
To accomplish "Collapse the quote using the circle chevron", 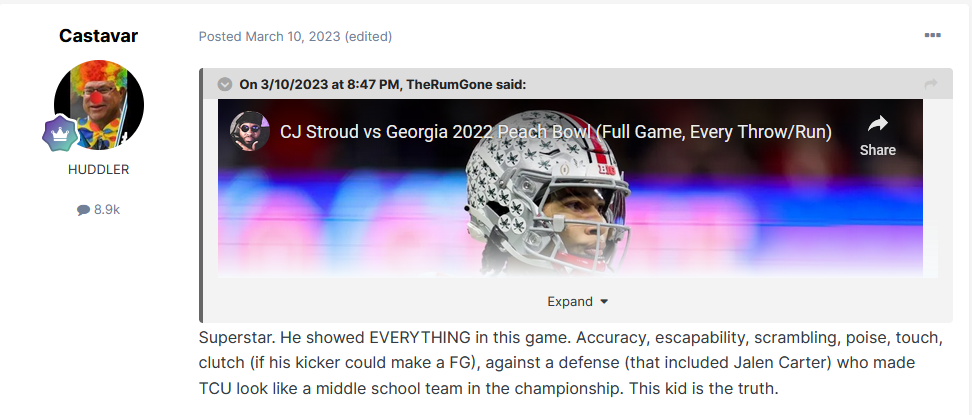I will [224, 84].
